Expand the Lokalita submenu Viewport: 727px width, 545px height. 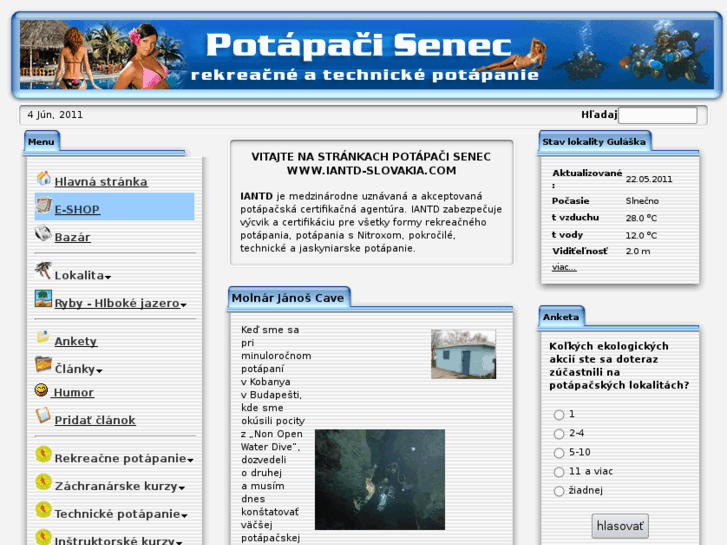[x=108, y=277]
